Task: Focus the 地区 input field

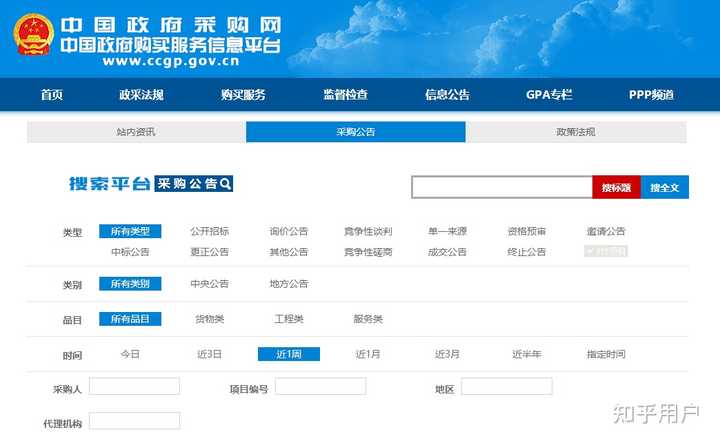Action: click(x=506, y=386)
